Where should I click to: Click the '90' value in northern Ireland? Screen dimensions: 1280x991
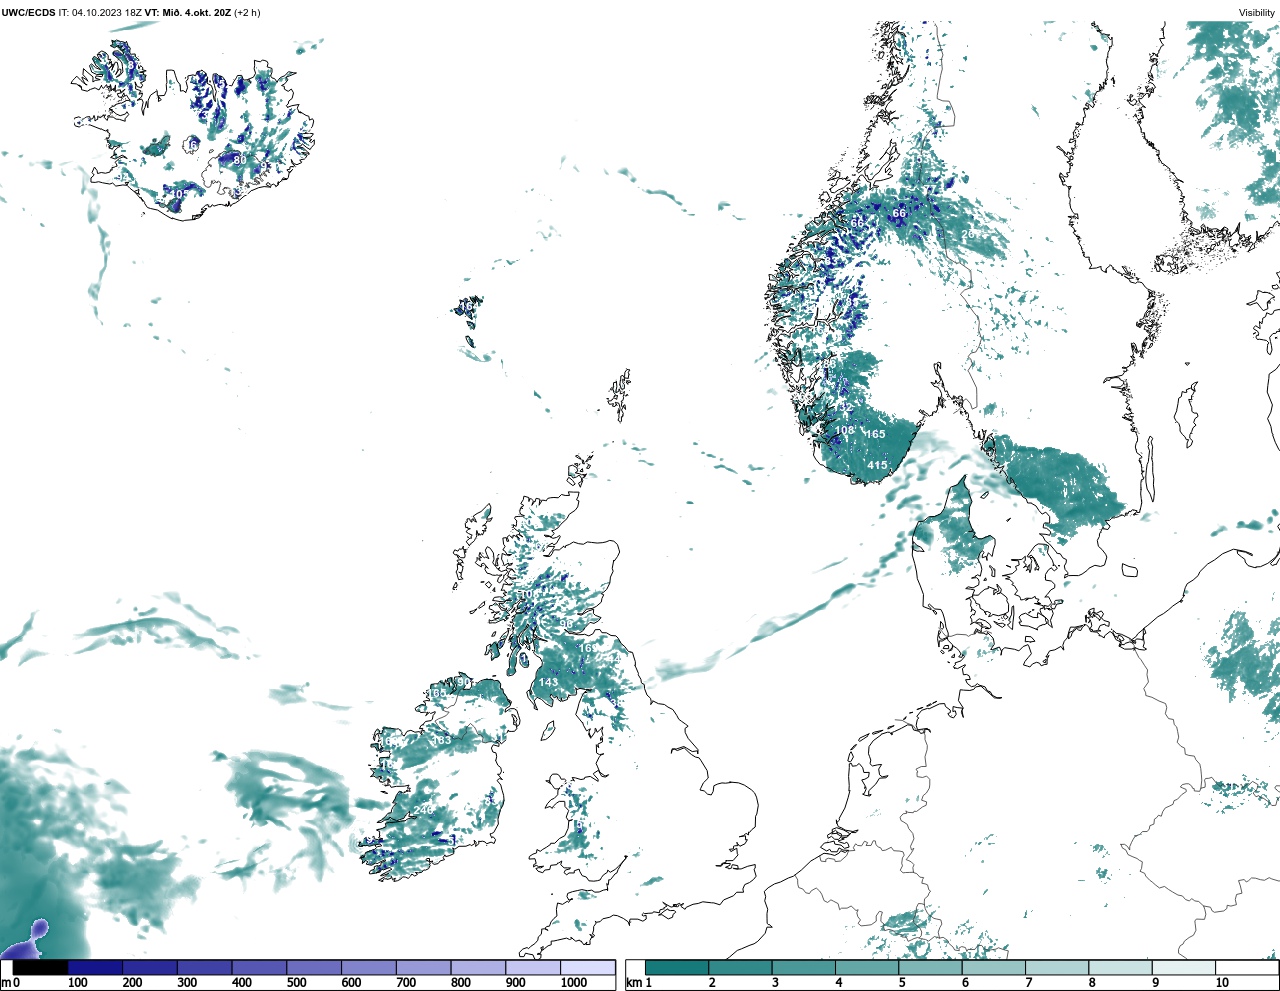click(464, 682)
